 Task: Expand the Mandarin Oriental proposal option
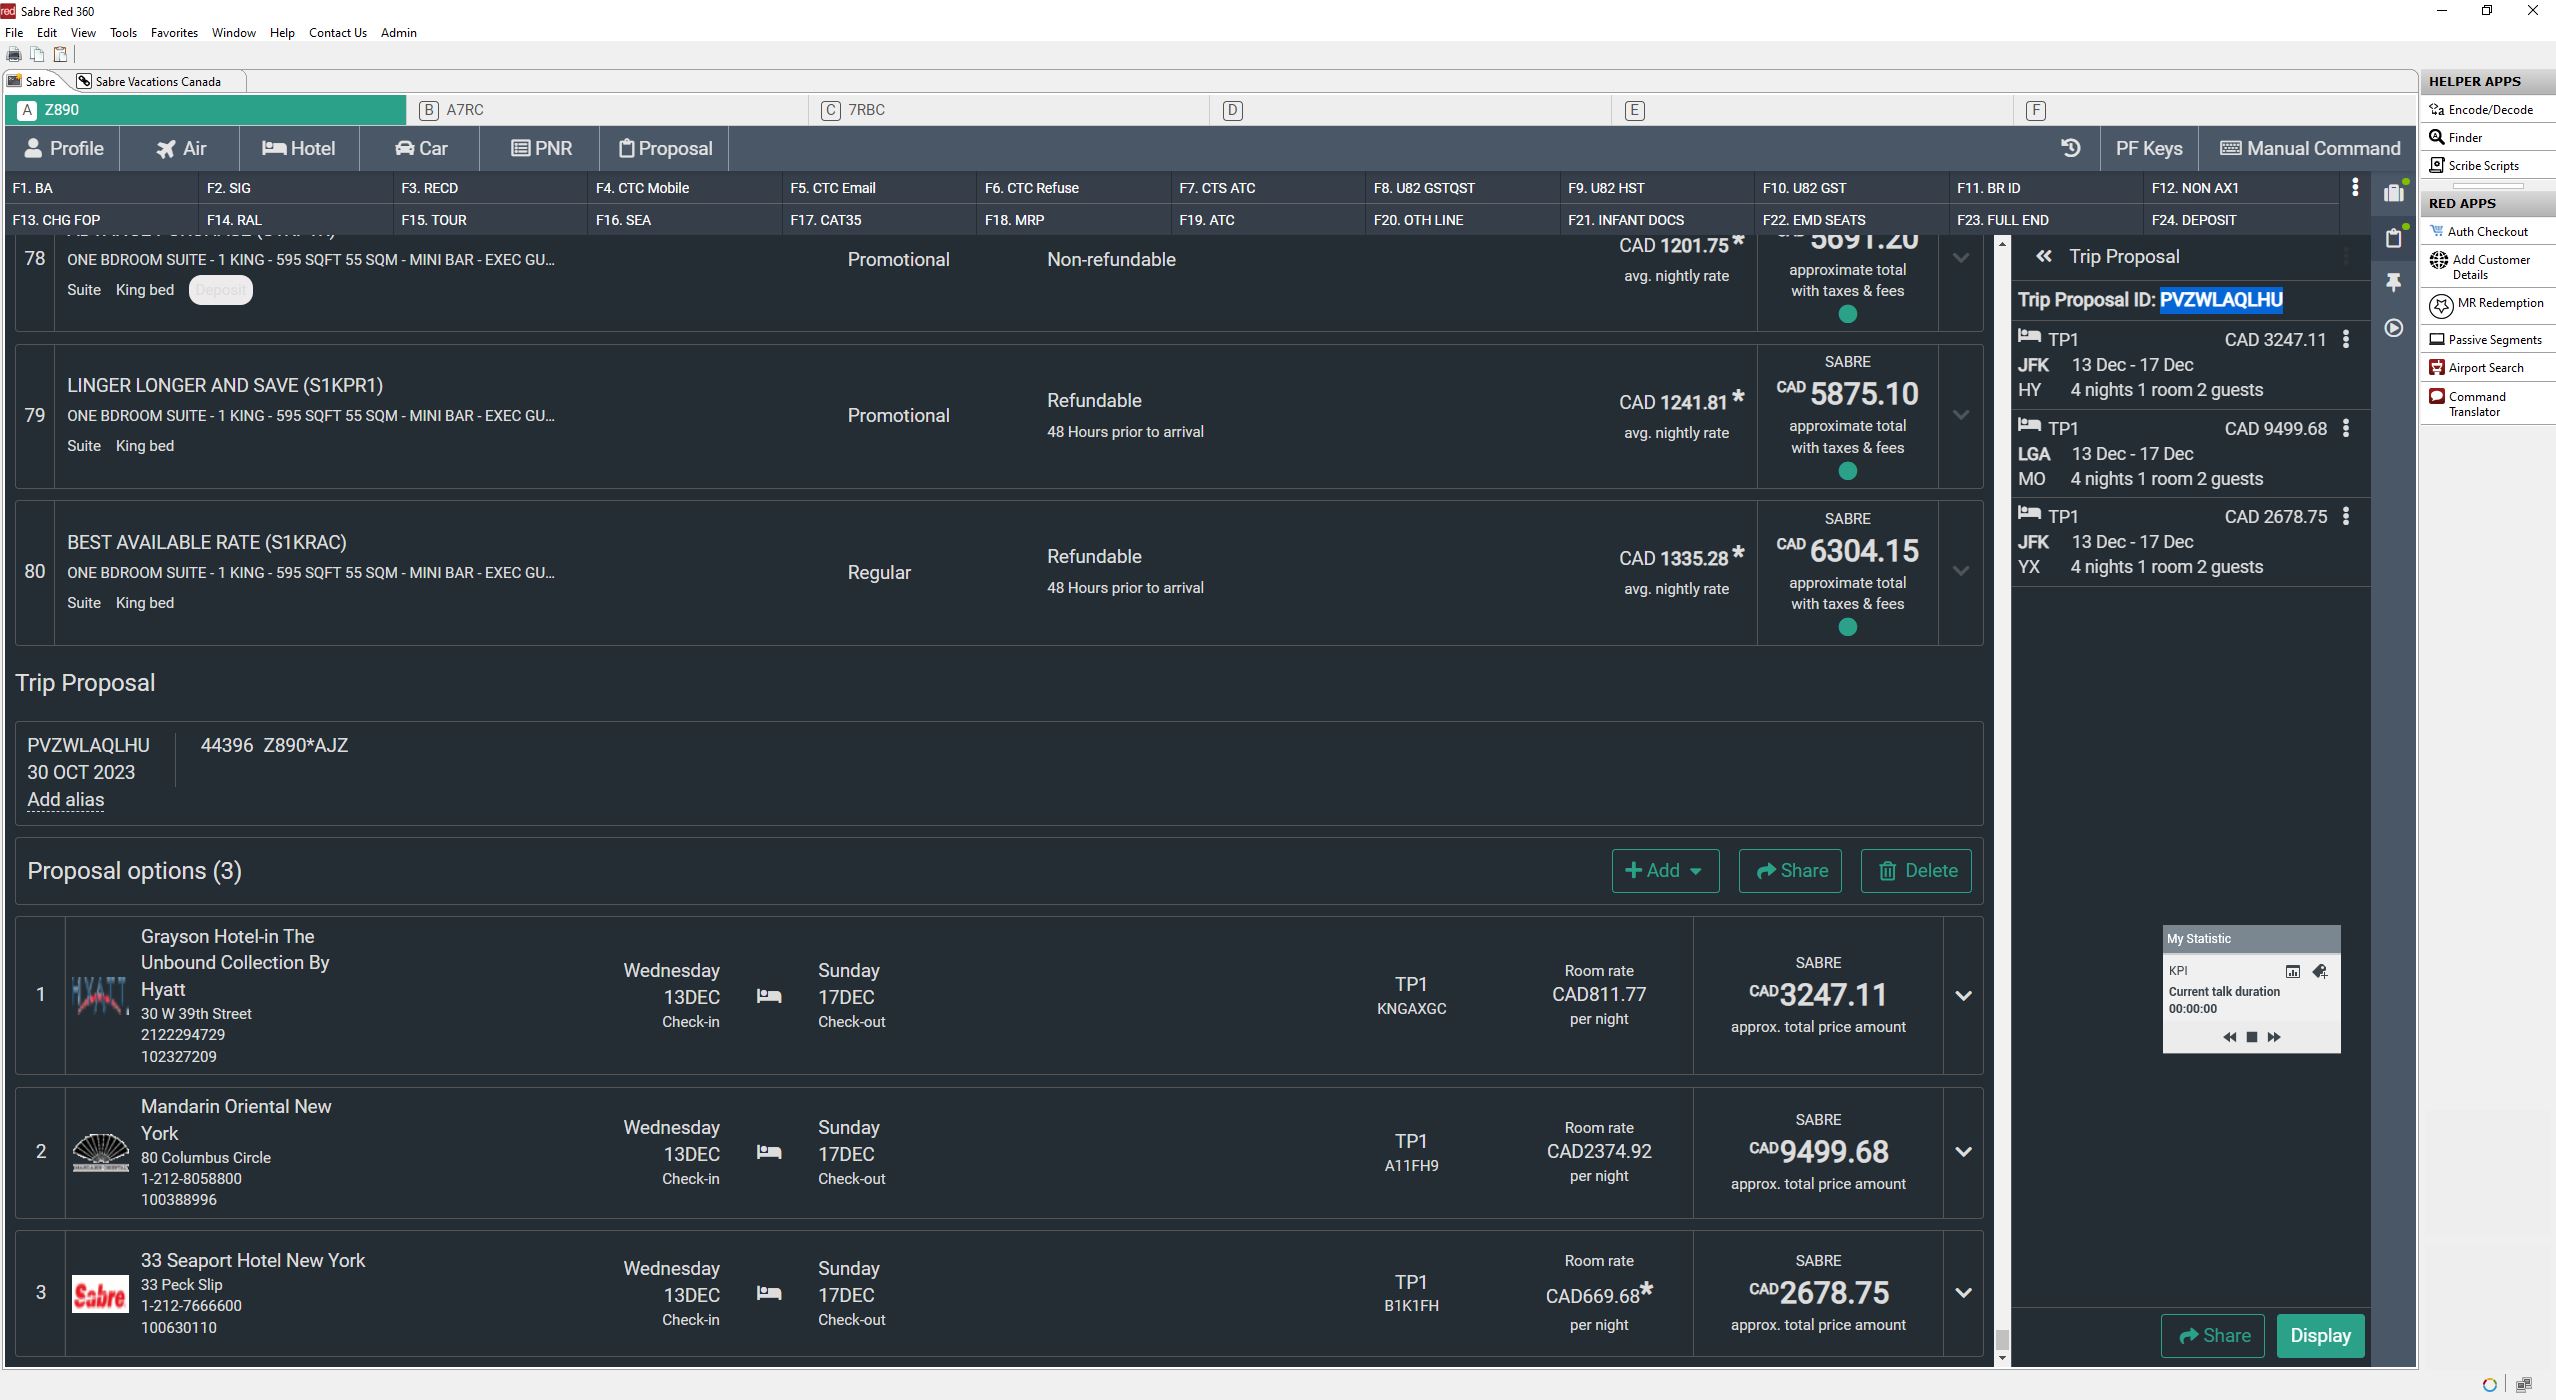tap(1963, 1152)
